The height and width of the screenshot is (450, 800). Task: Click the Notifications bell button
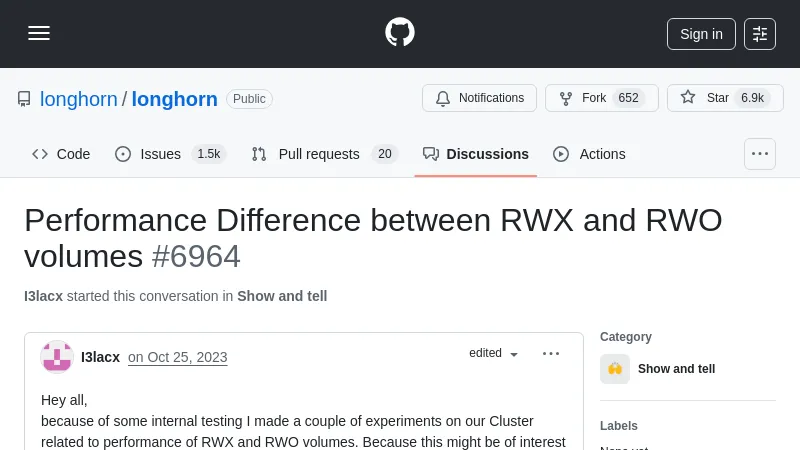[479, 98]
